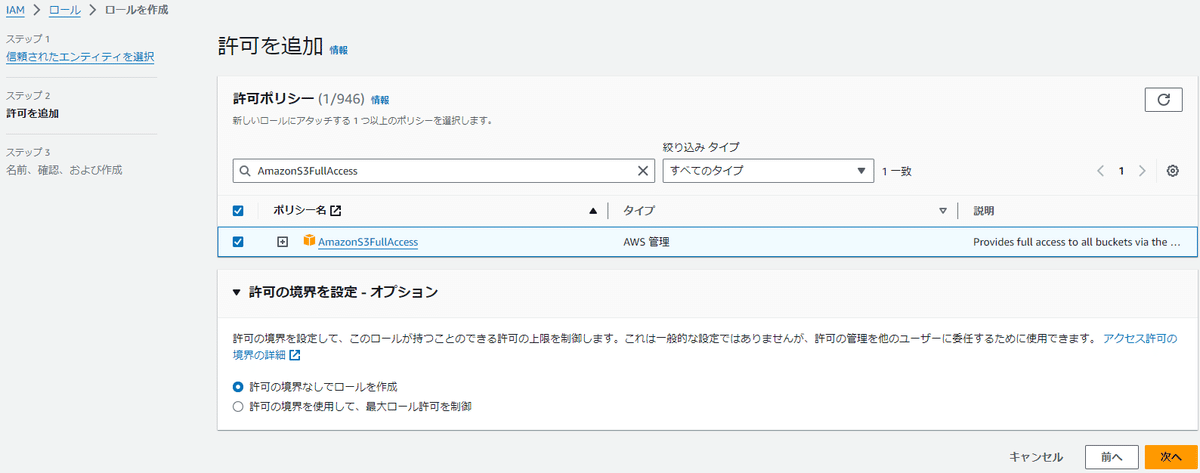Click the キャンセル button

1036,456
